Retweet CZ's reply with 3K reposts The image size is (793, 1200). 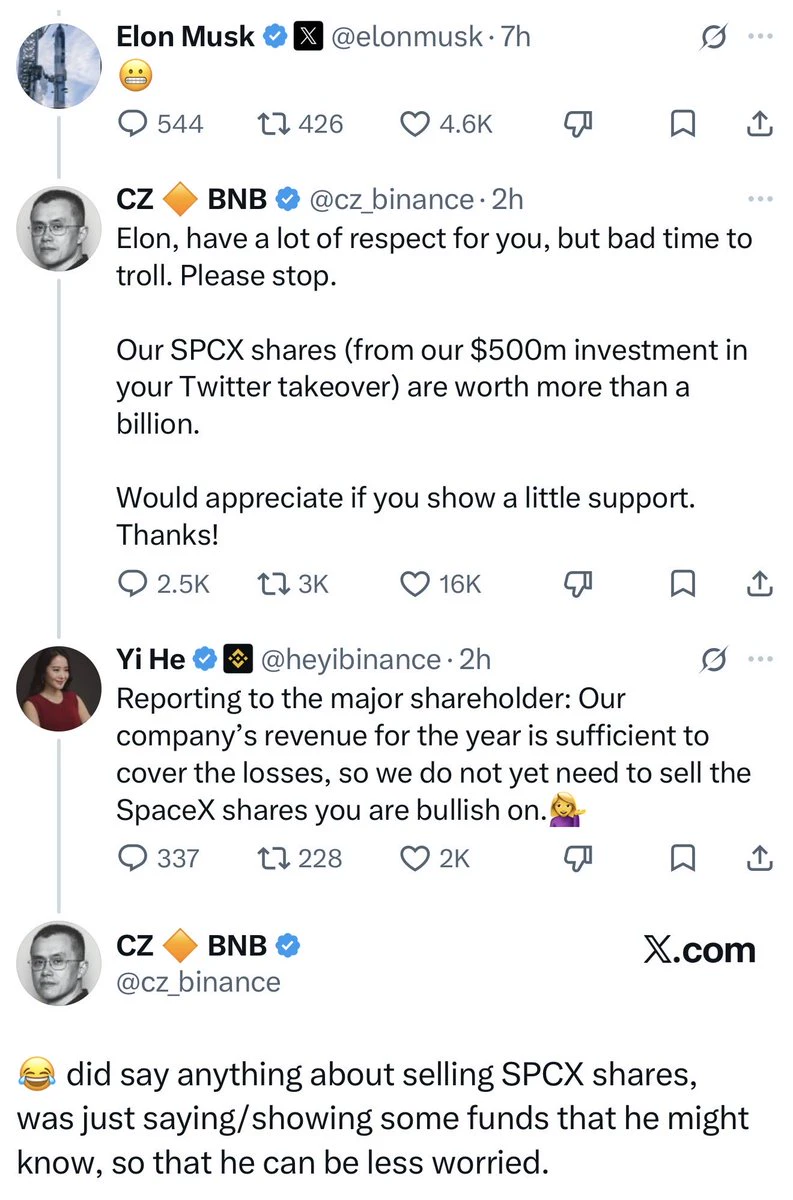coord(293,583)
